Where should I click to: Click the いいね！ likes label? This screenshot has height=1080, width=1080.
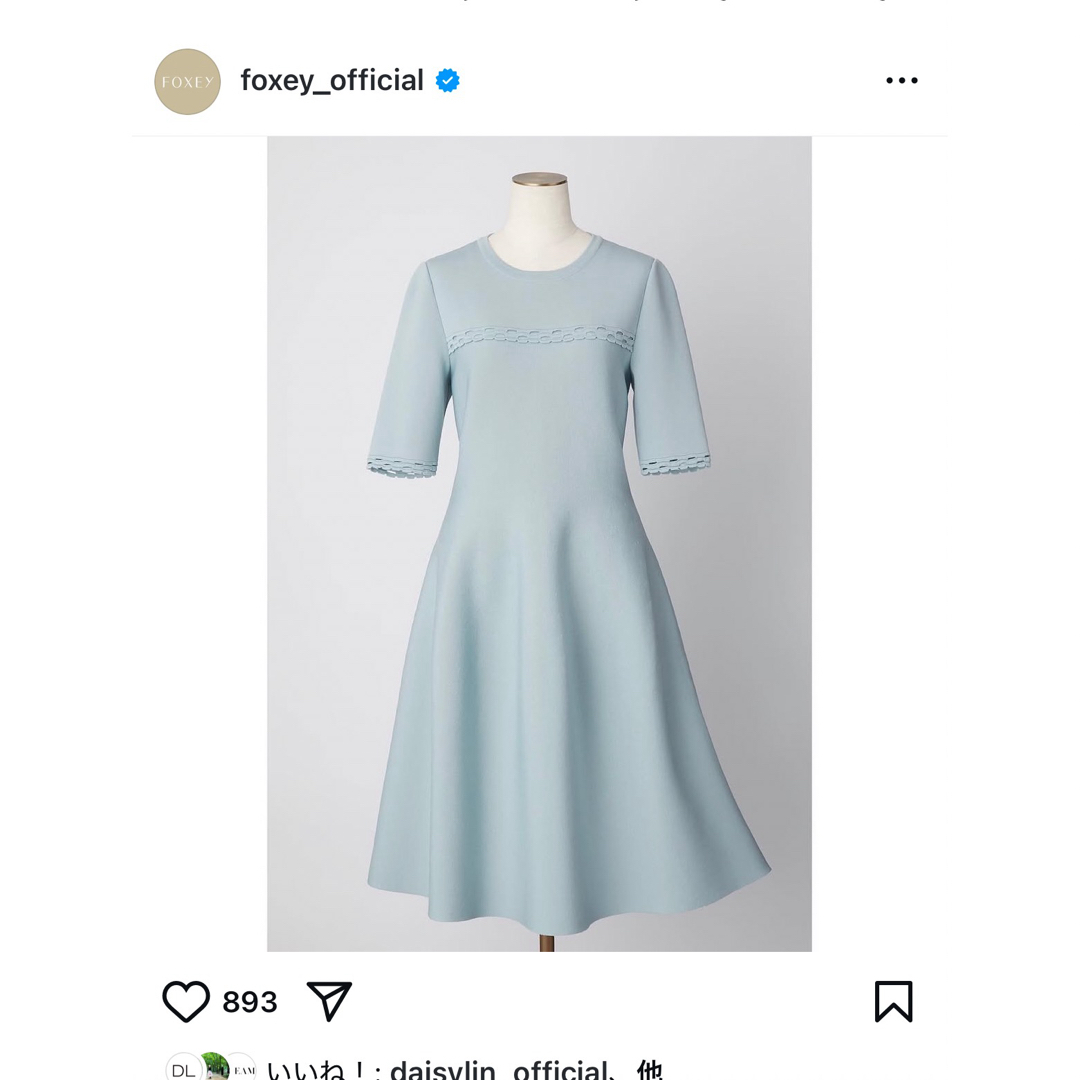pos(318,1069)
